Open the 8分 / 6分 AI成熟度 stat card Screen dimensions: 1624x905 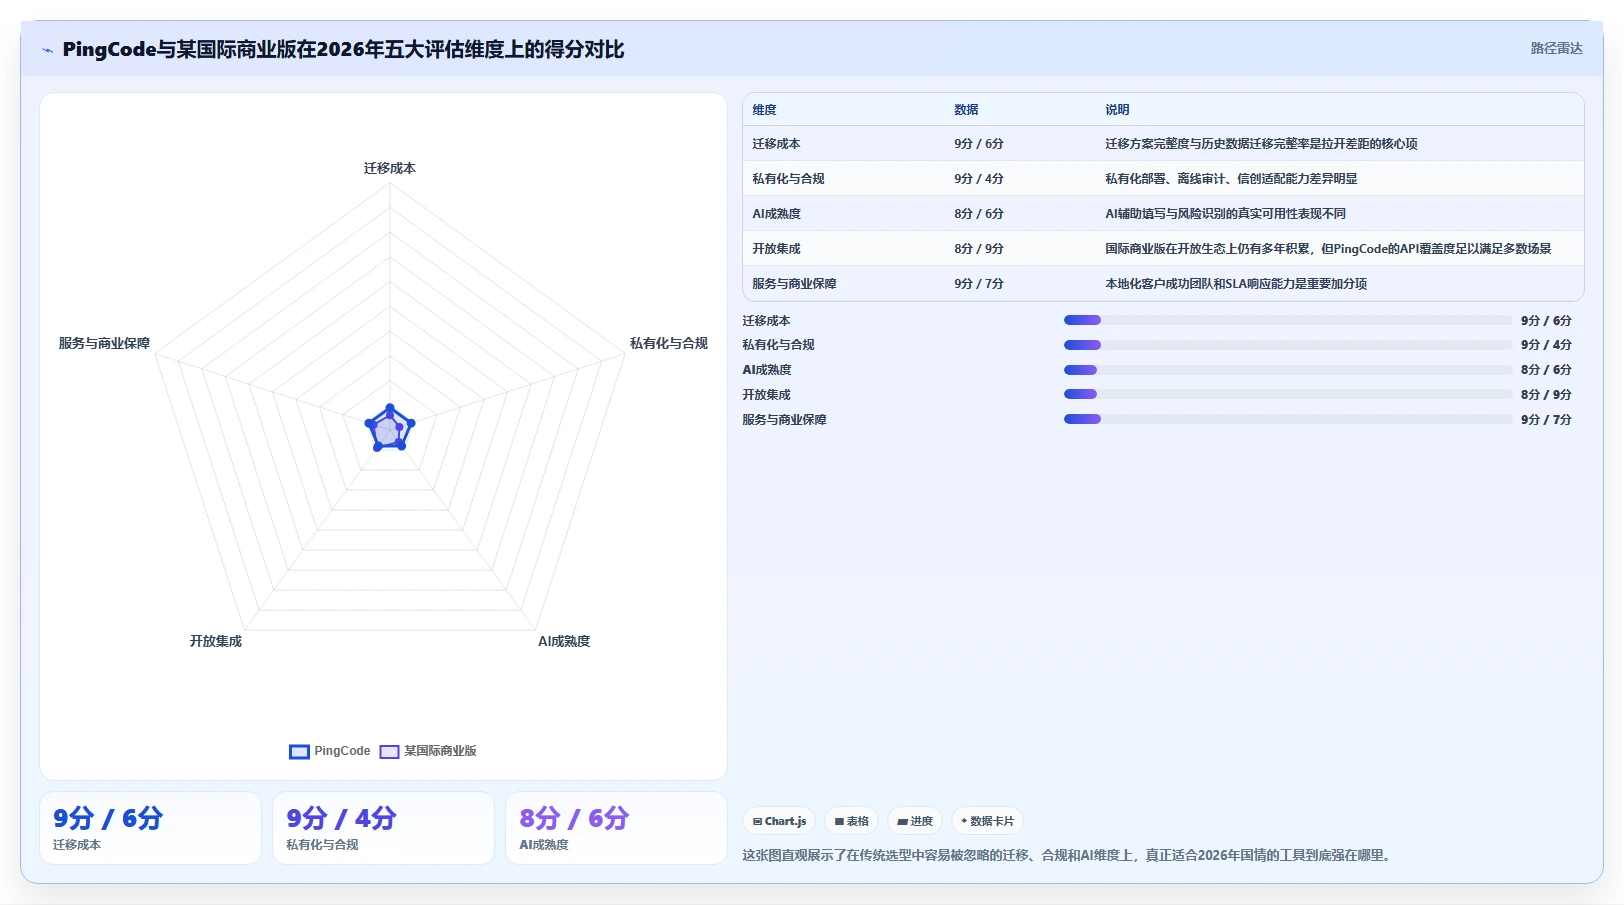pos(616,828)
